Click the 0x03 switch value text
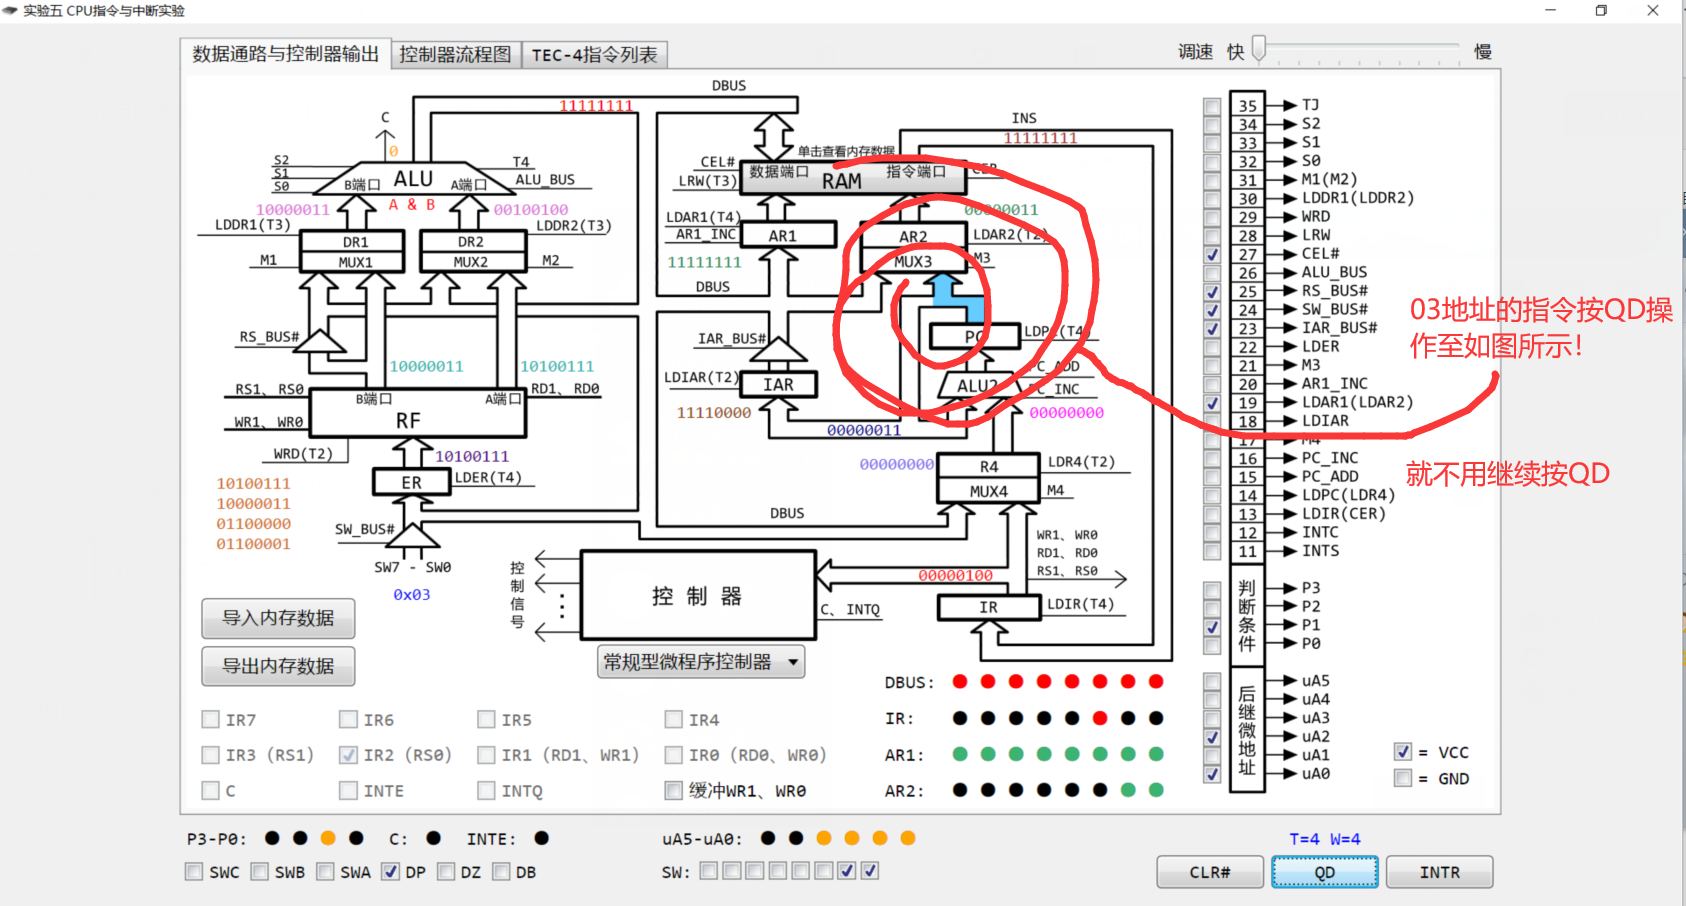Viewport: 1686px width, 906px height. point(411,595)
